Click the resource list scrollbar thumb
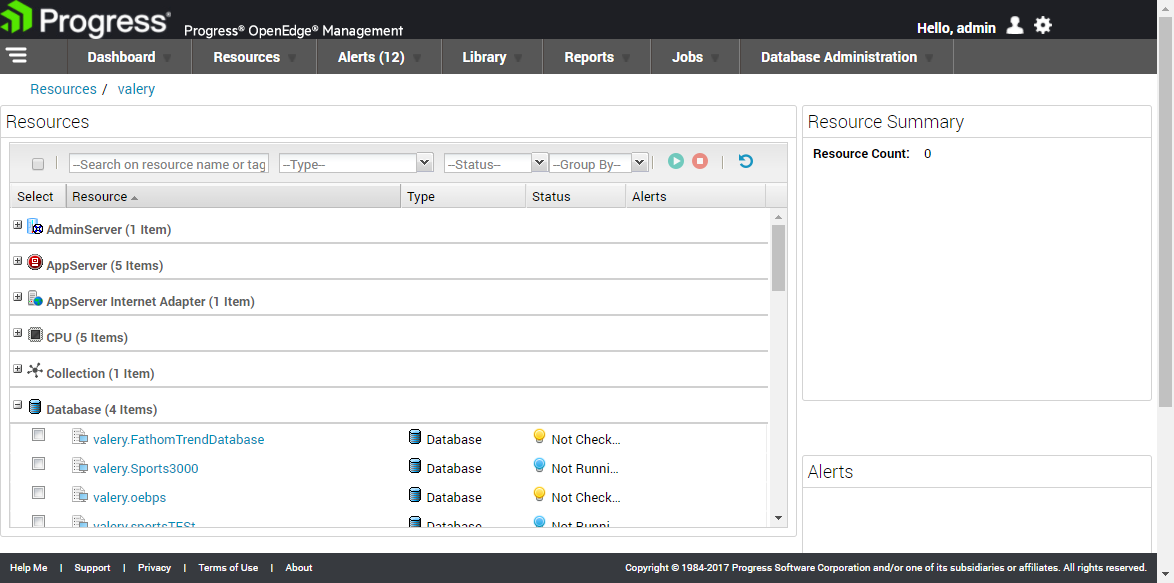1174x583 pixels. (x=778, y=257)
